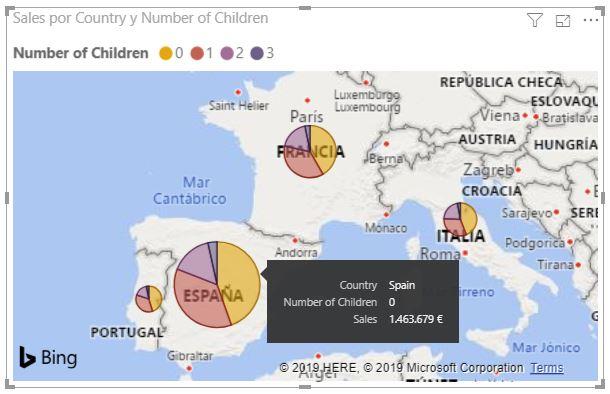
Task: Select the purple legend marker for 3 children
Action: click(x=257, y=53)
